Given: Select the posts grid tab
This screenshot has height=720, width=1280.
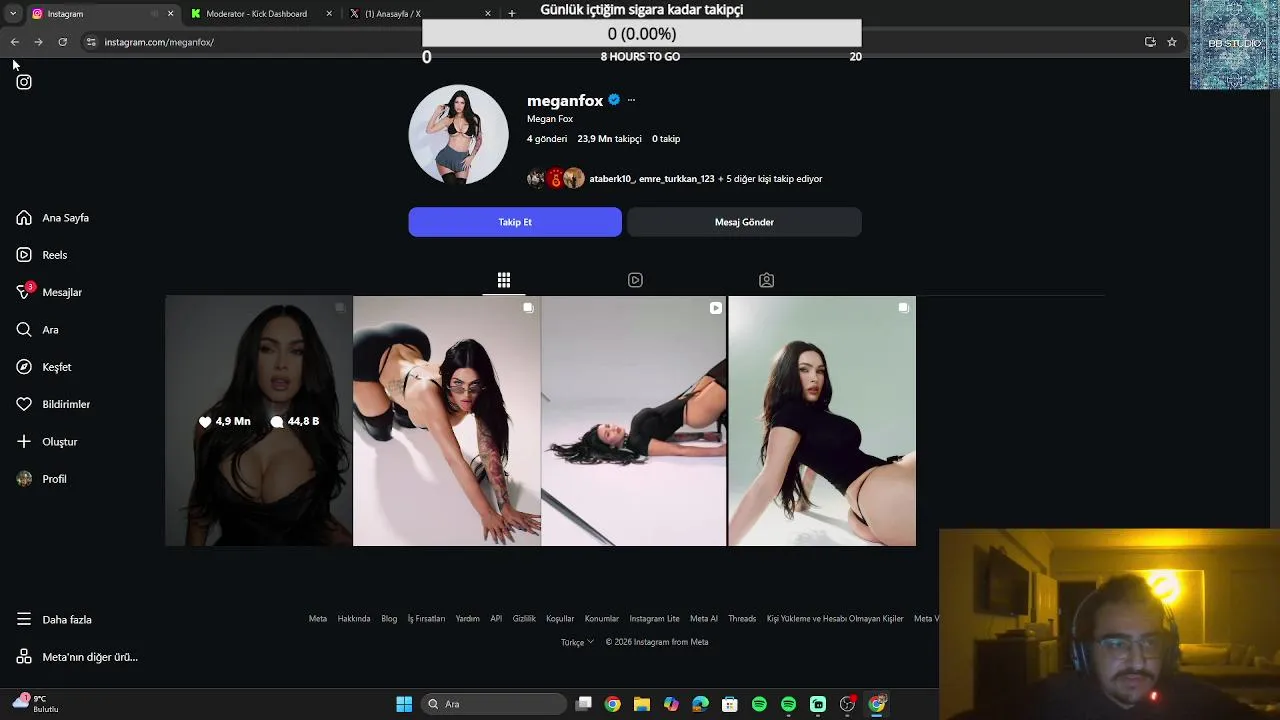Looking at the screenshot, I should pyautogui.click(x=504, y=280).
